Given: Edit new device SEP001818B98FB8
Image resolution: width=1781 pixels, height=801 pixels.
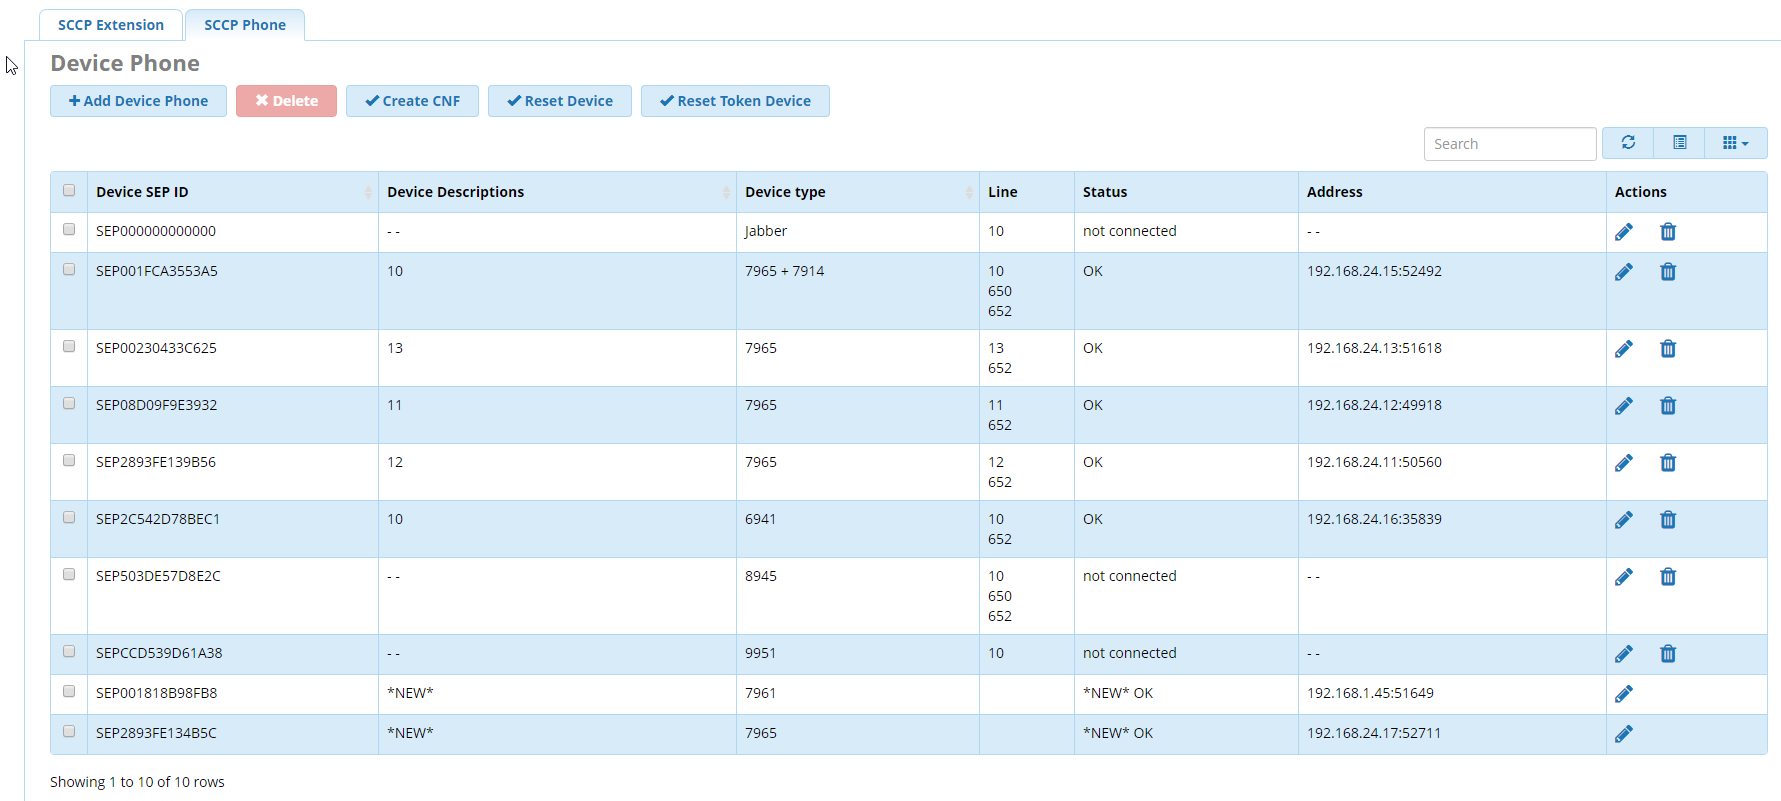Looking at the screenshot, I should (x=1624, y=694).
